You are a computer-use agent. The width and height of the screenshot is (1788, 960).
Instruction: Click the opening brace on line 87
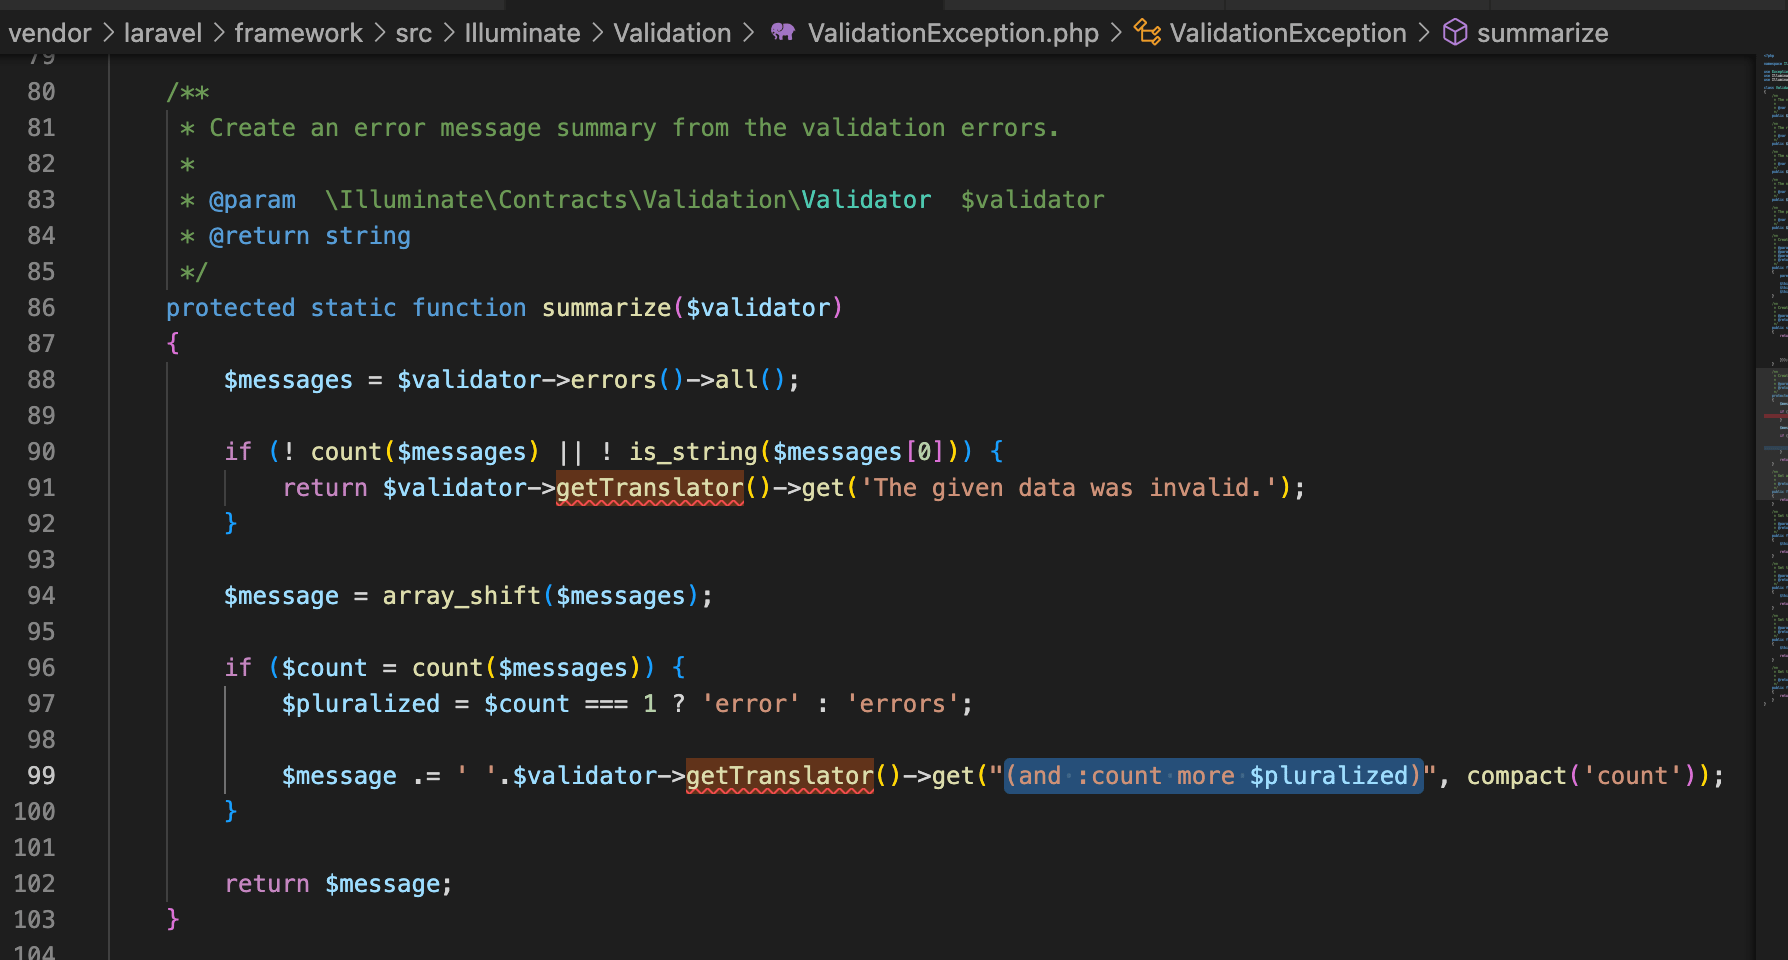click(173, 343)
